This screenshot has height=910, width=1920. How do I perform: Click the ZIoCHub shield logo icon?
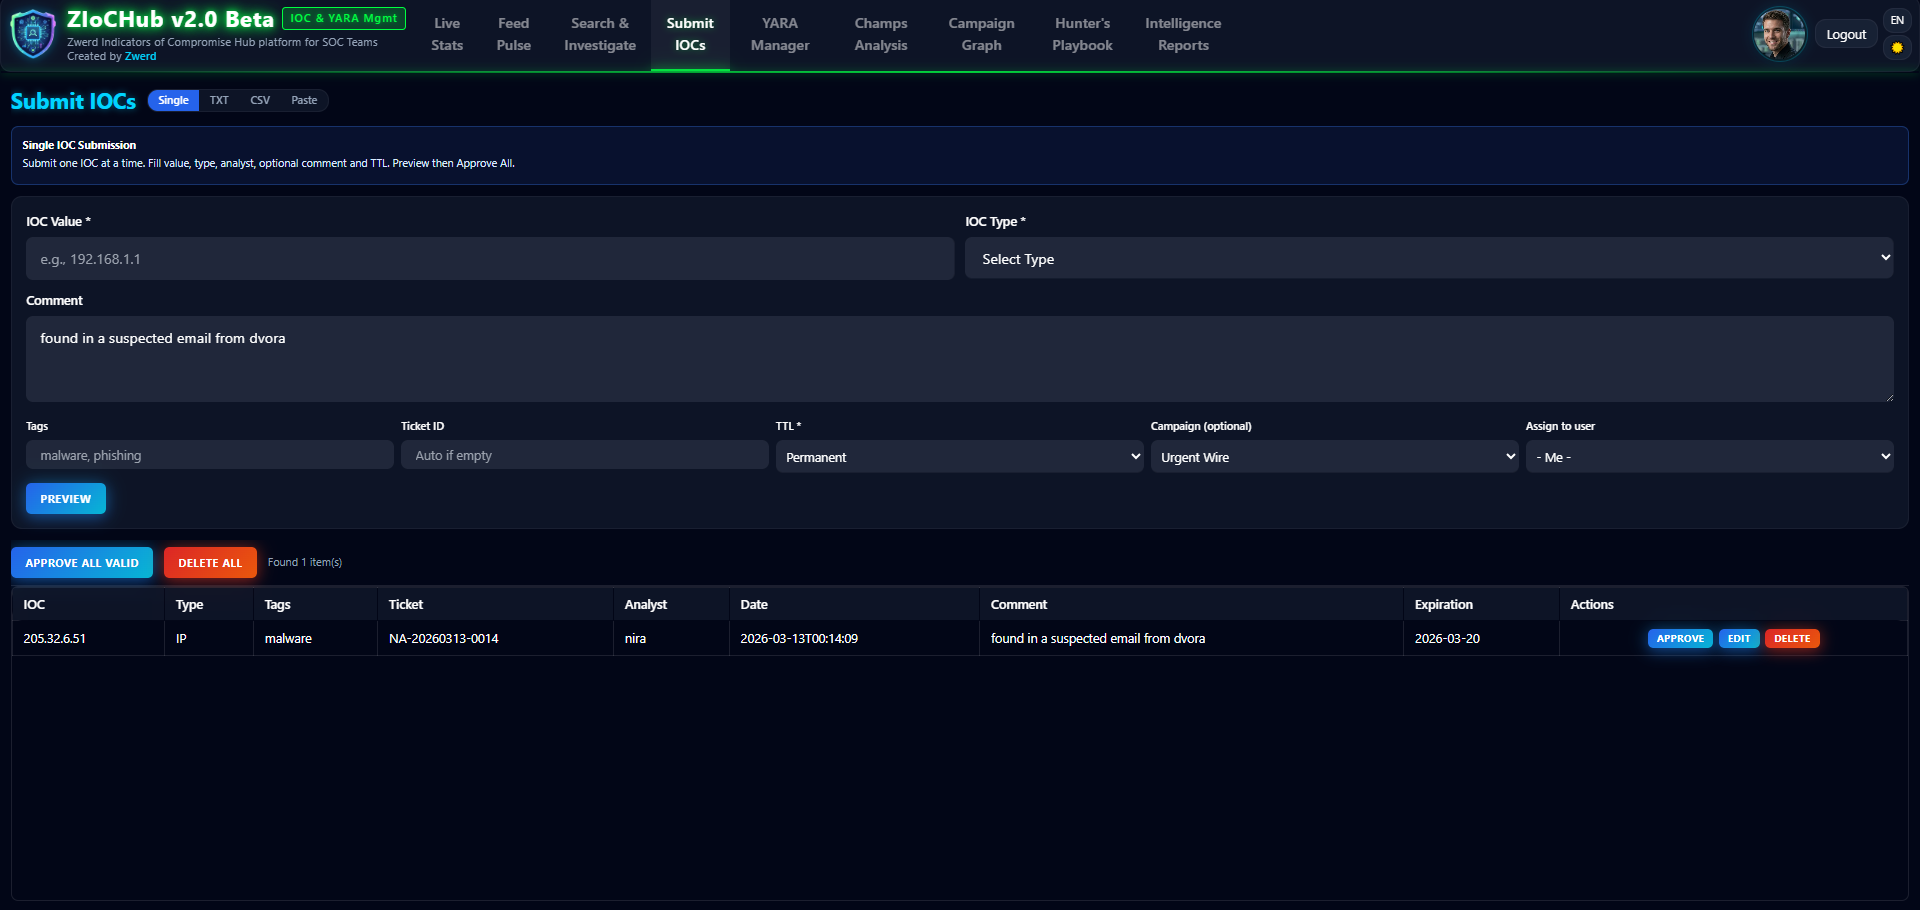click(33, 34)
